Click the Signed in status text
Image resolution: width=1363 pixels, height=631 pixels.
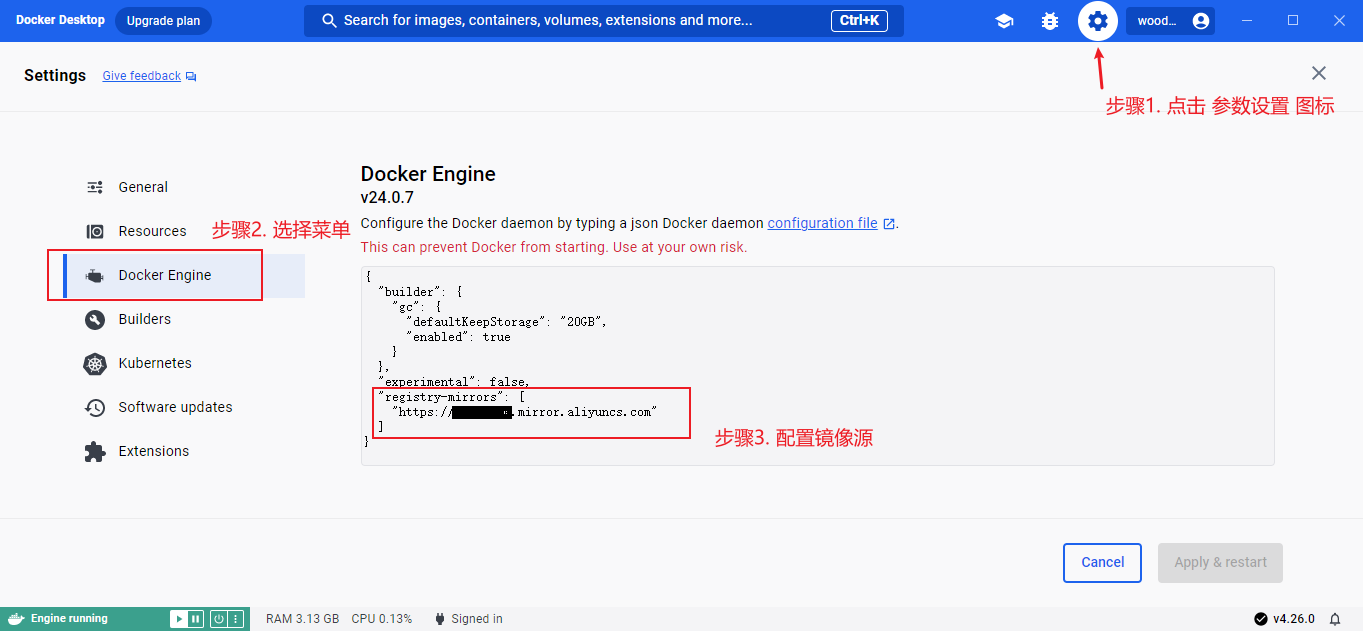tap(477, 619)
